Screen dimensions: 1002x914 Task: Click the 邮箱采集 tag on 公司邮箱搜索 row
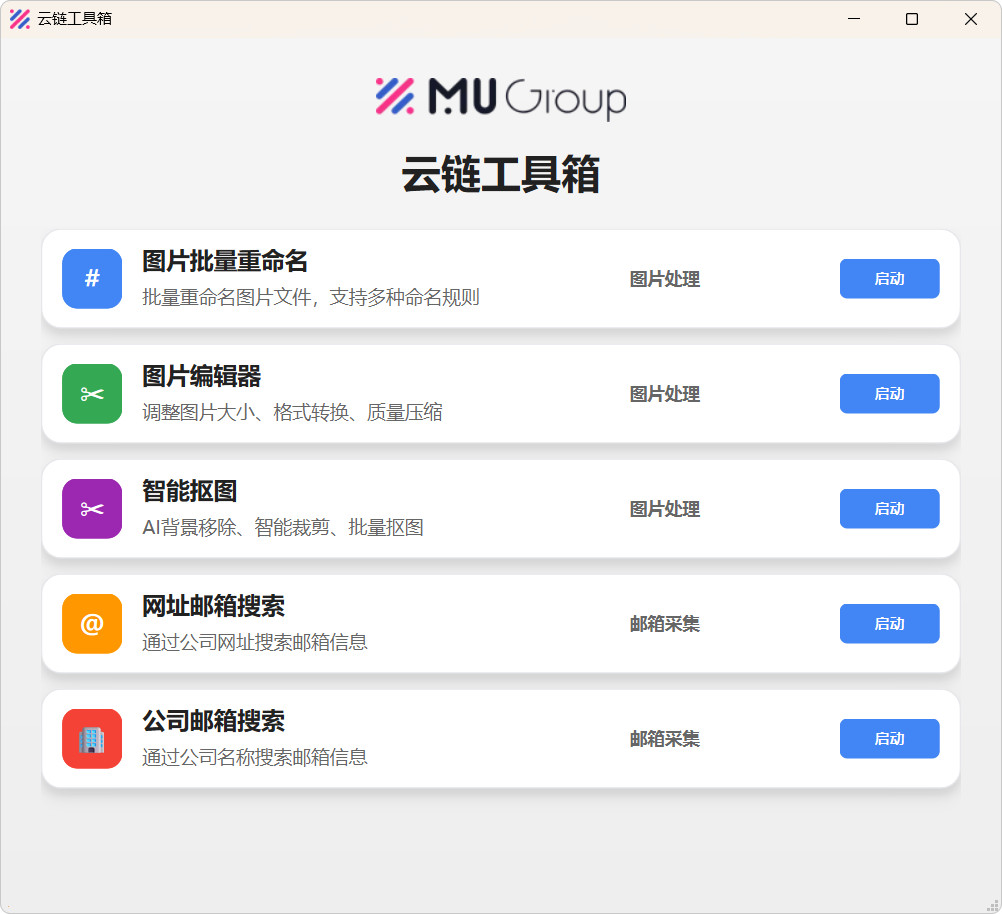[664, 739]
